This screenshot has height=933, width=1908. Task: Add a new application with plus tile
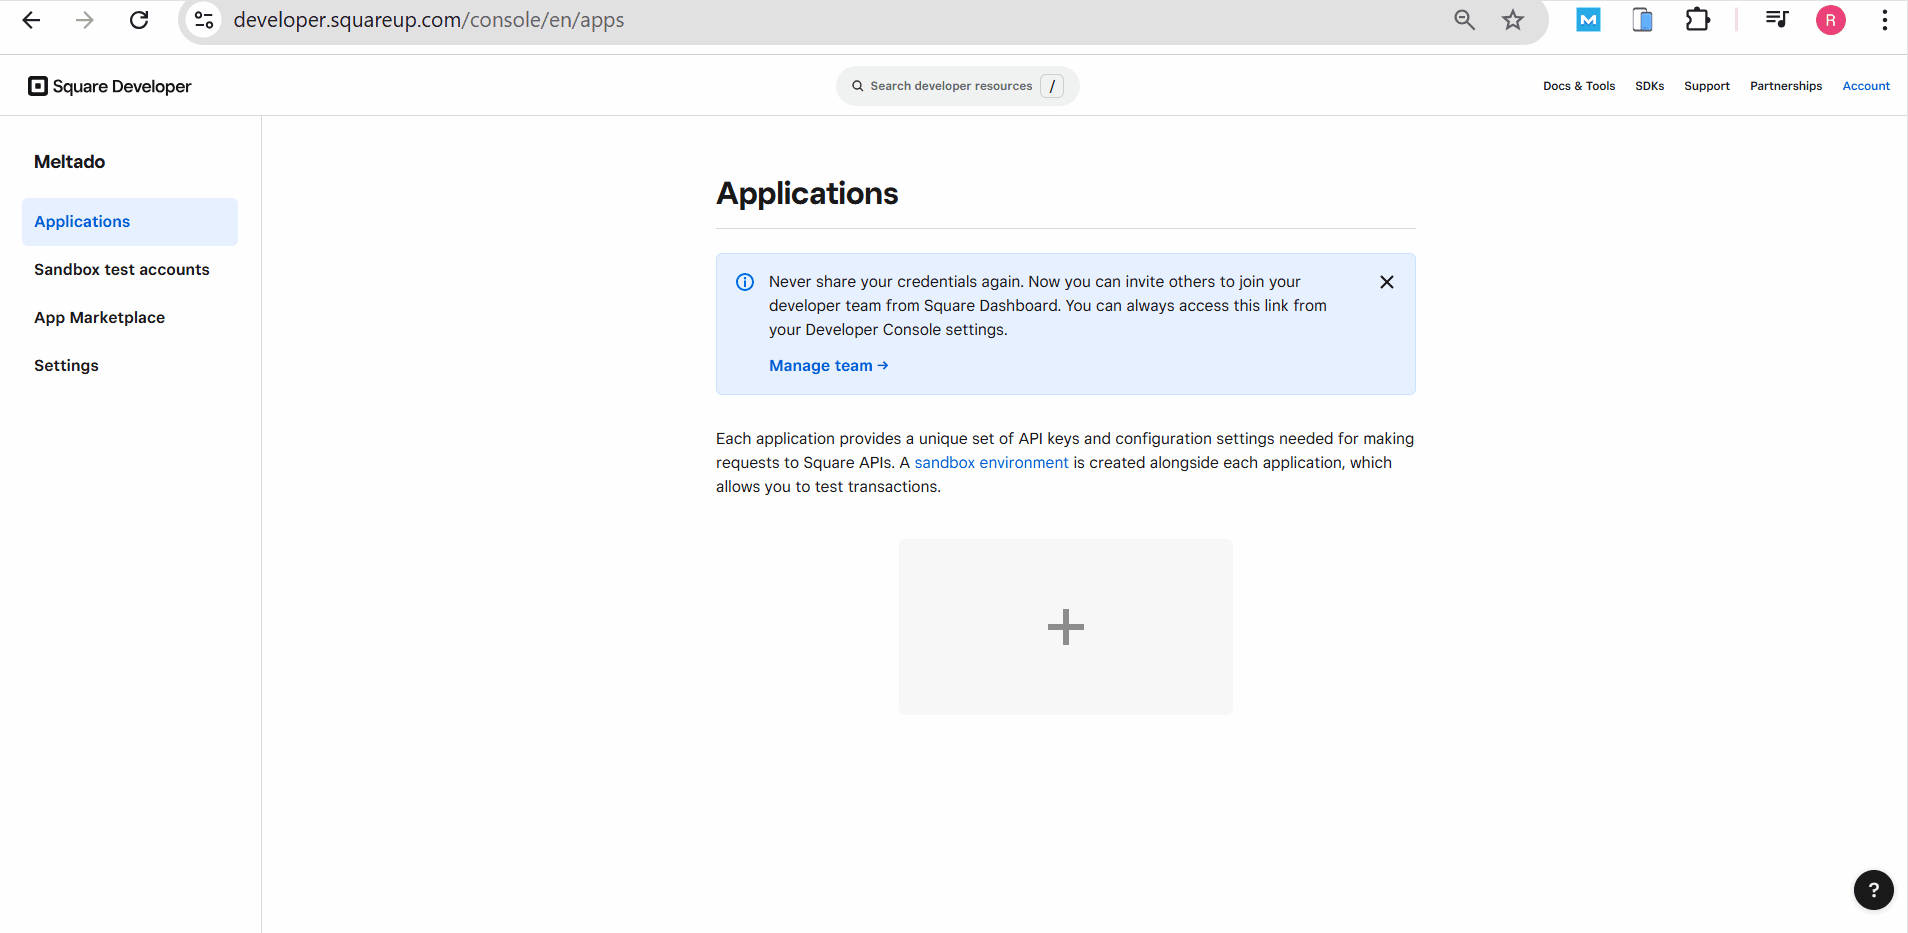tap(1066, 627)
